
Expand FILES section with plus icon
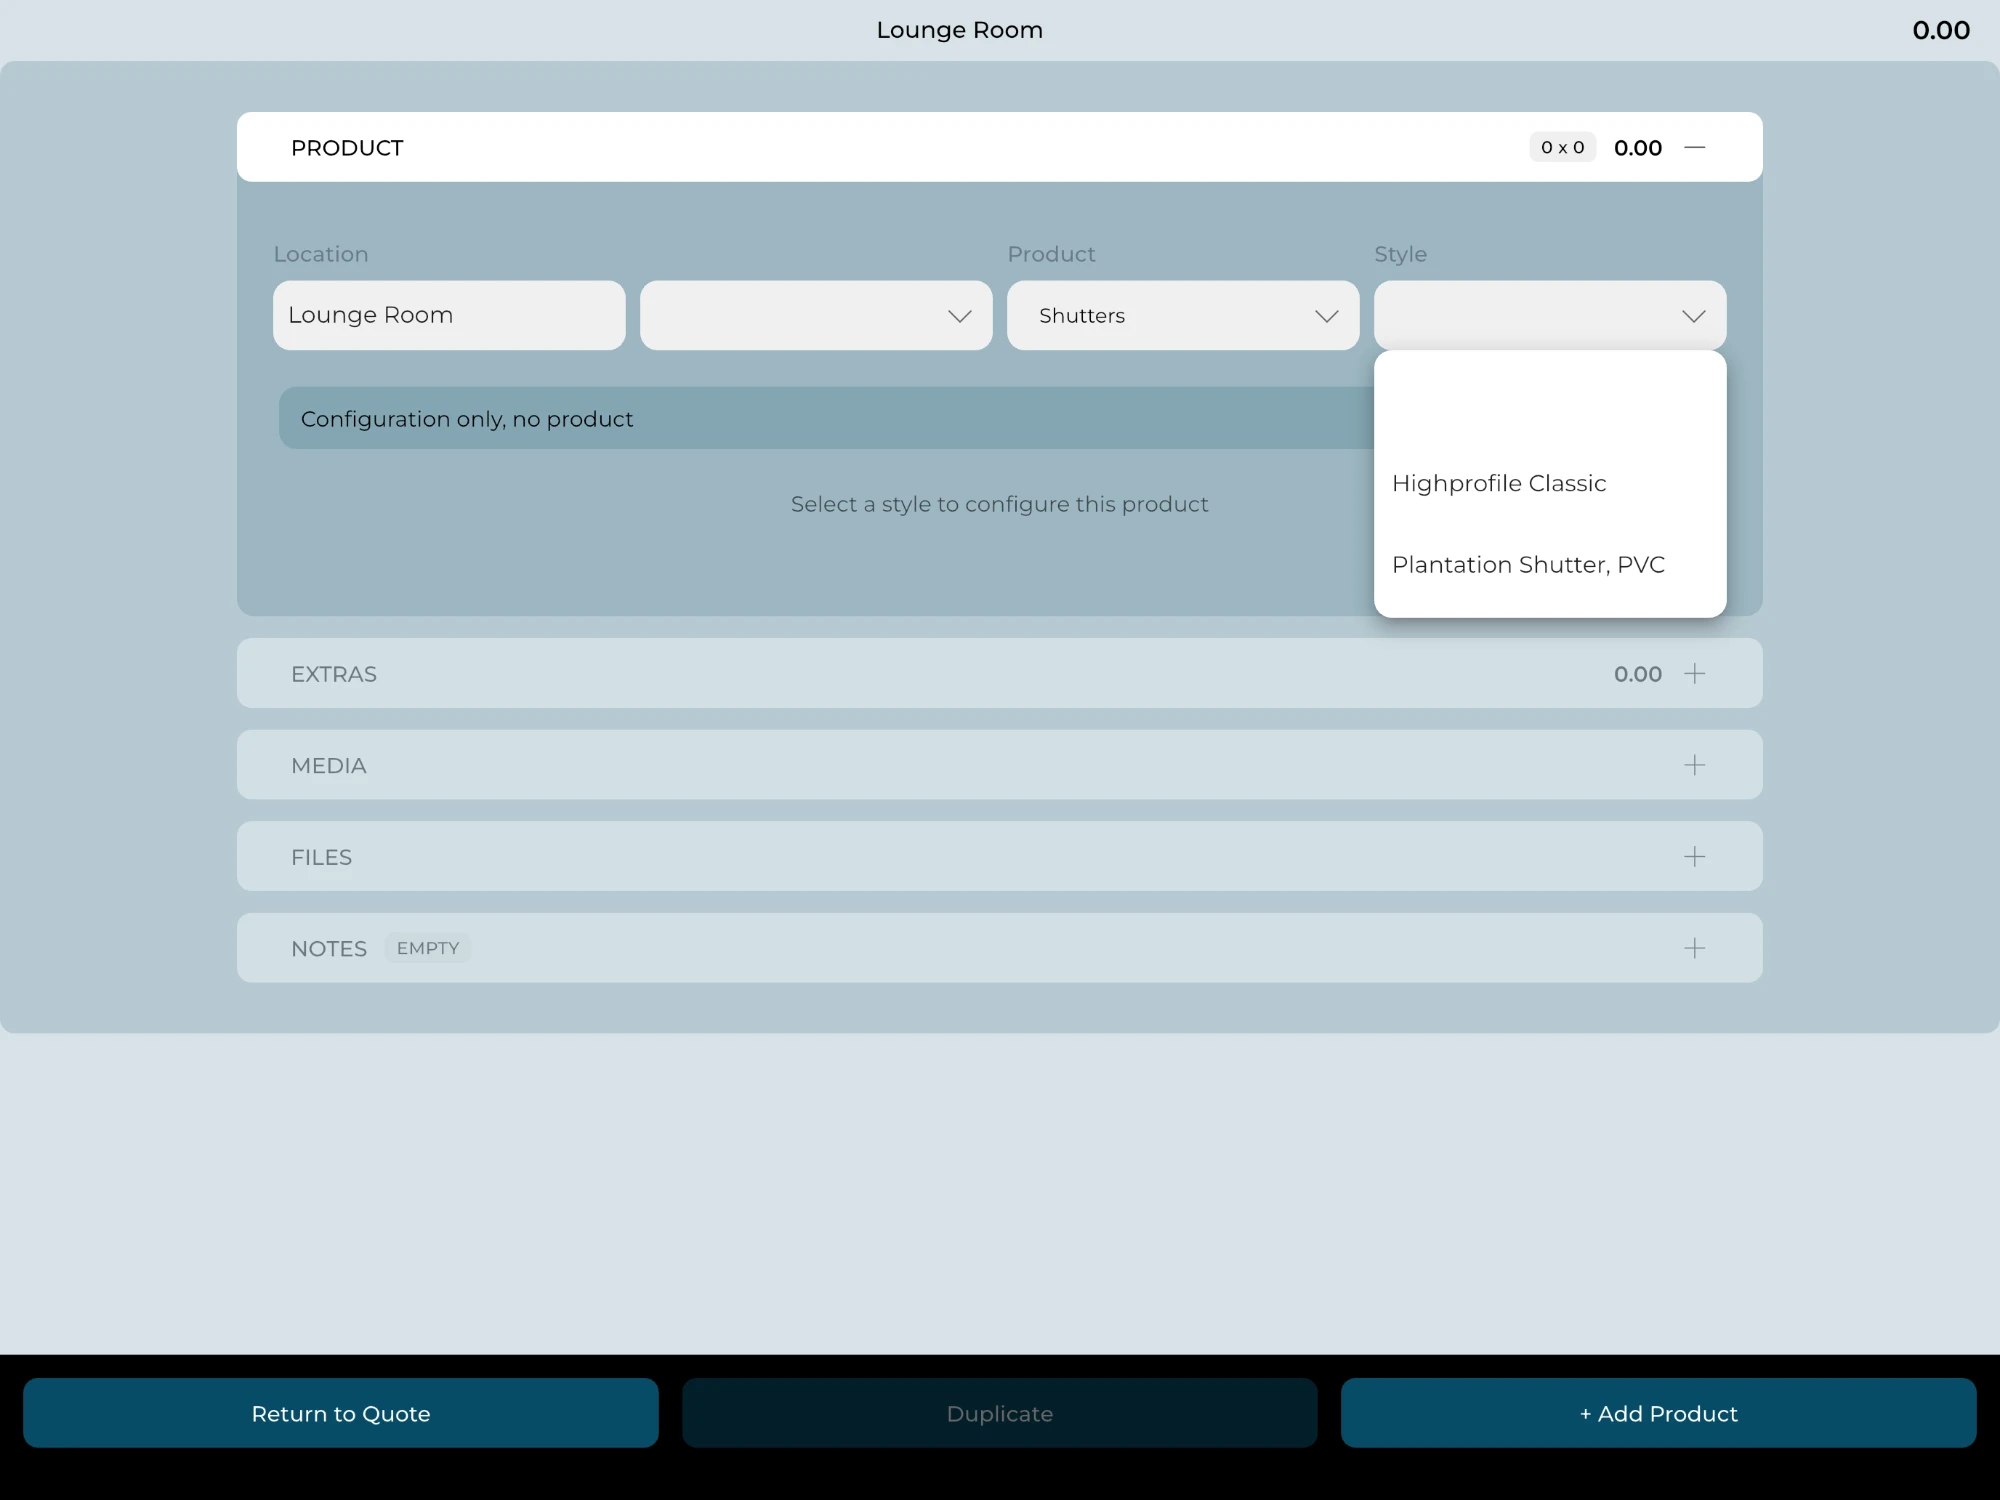point(1694,857)
